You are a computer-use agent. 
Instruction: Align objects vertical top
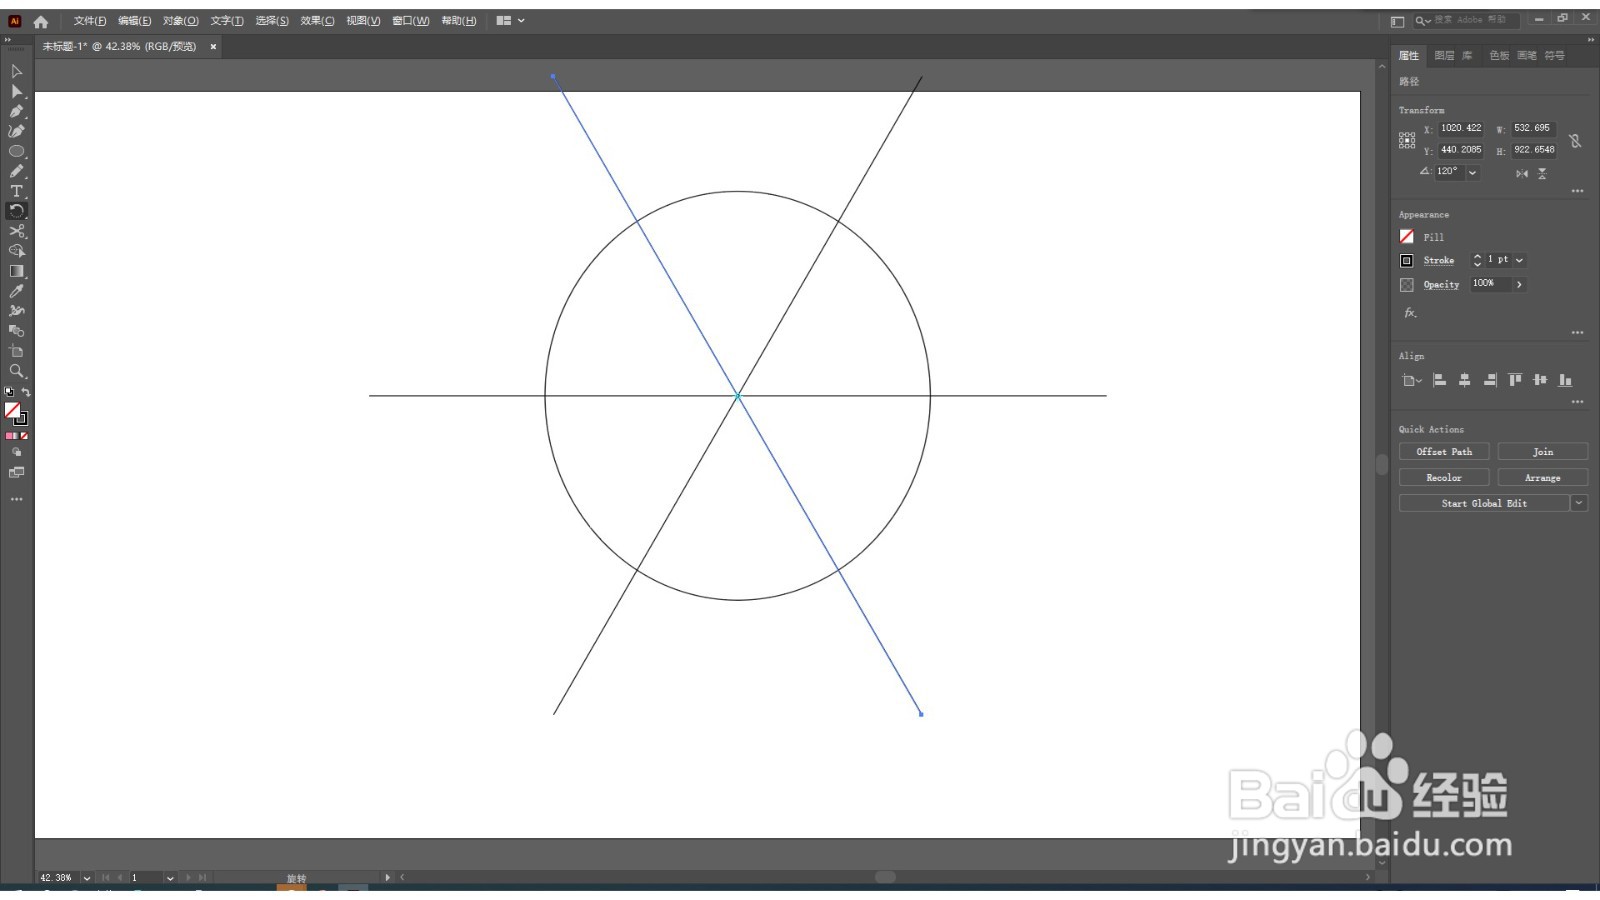tap(1515, 380)
